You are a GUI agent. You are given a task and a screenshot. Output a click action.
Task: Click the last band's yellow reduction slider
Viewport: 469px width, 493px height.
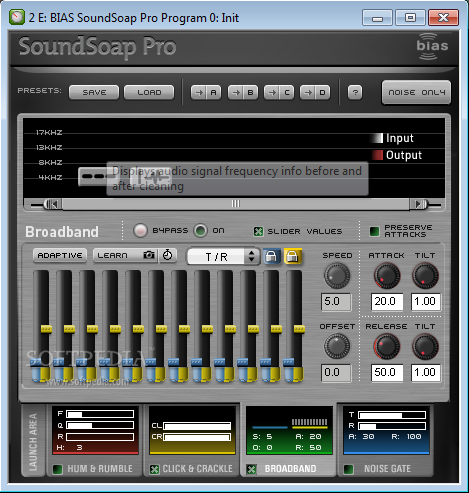[299, 329]
